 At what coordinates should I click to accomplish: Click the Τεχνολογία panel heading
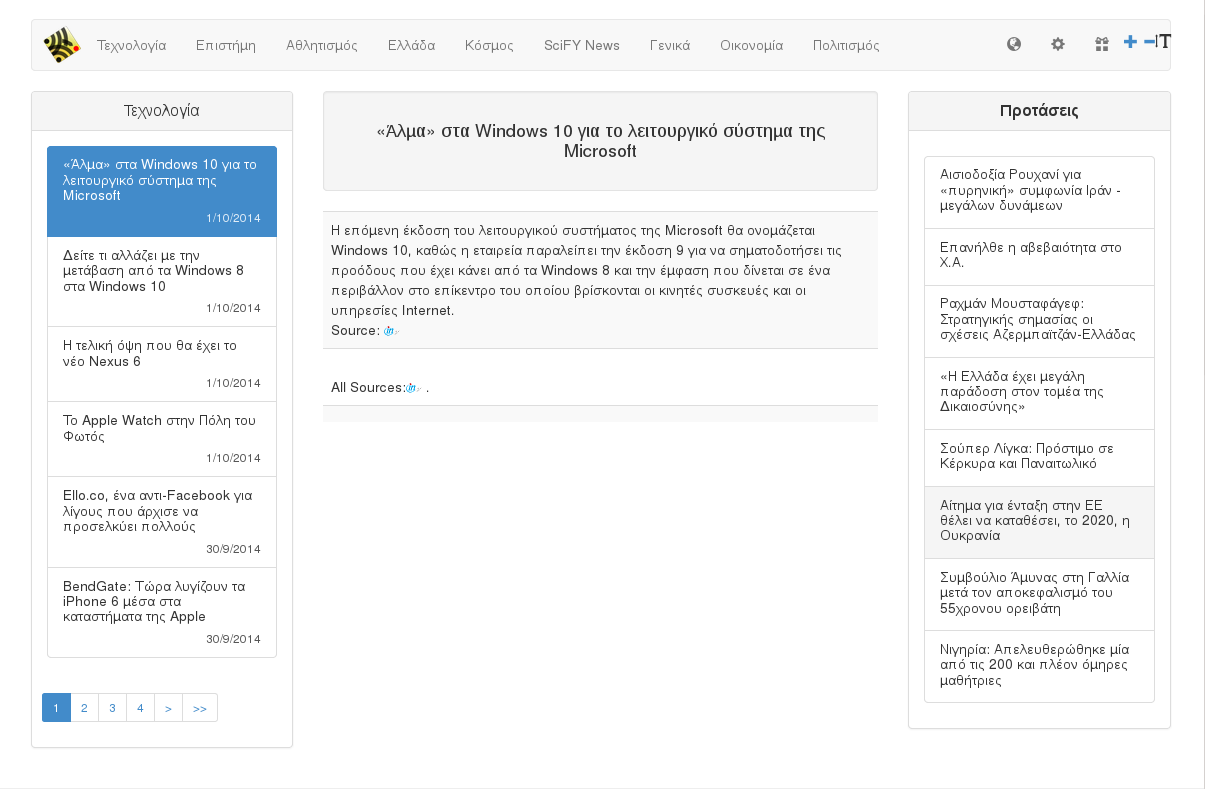pyautogui.click(x=162, y=111)
